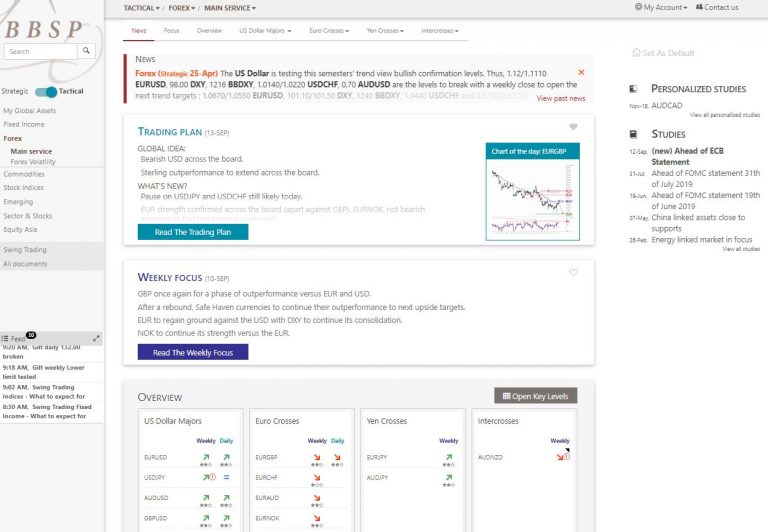Click EURGBP daily down arrow

337,457
